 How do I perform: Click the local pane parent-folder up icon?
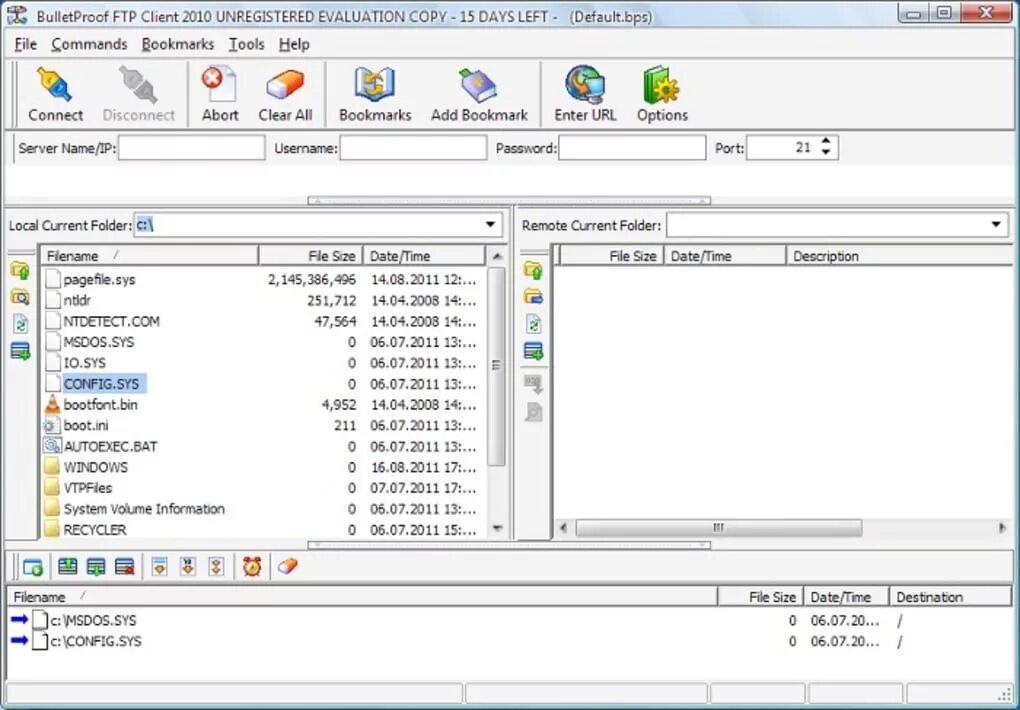click(20, 270)
